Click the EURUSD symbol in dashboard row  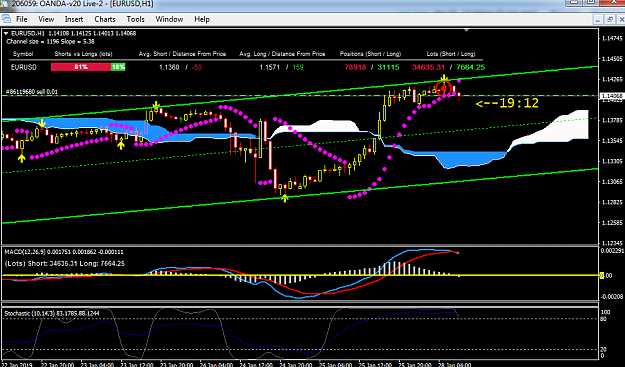point(24,67)
